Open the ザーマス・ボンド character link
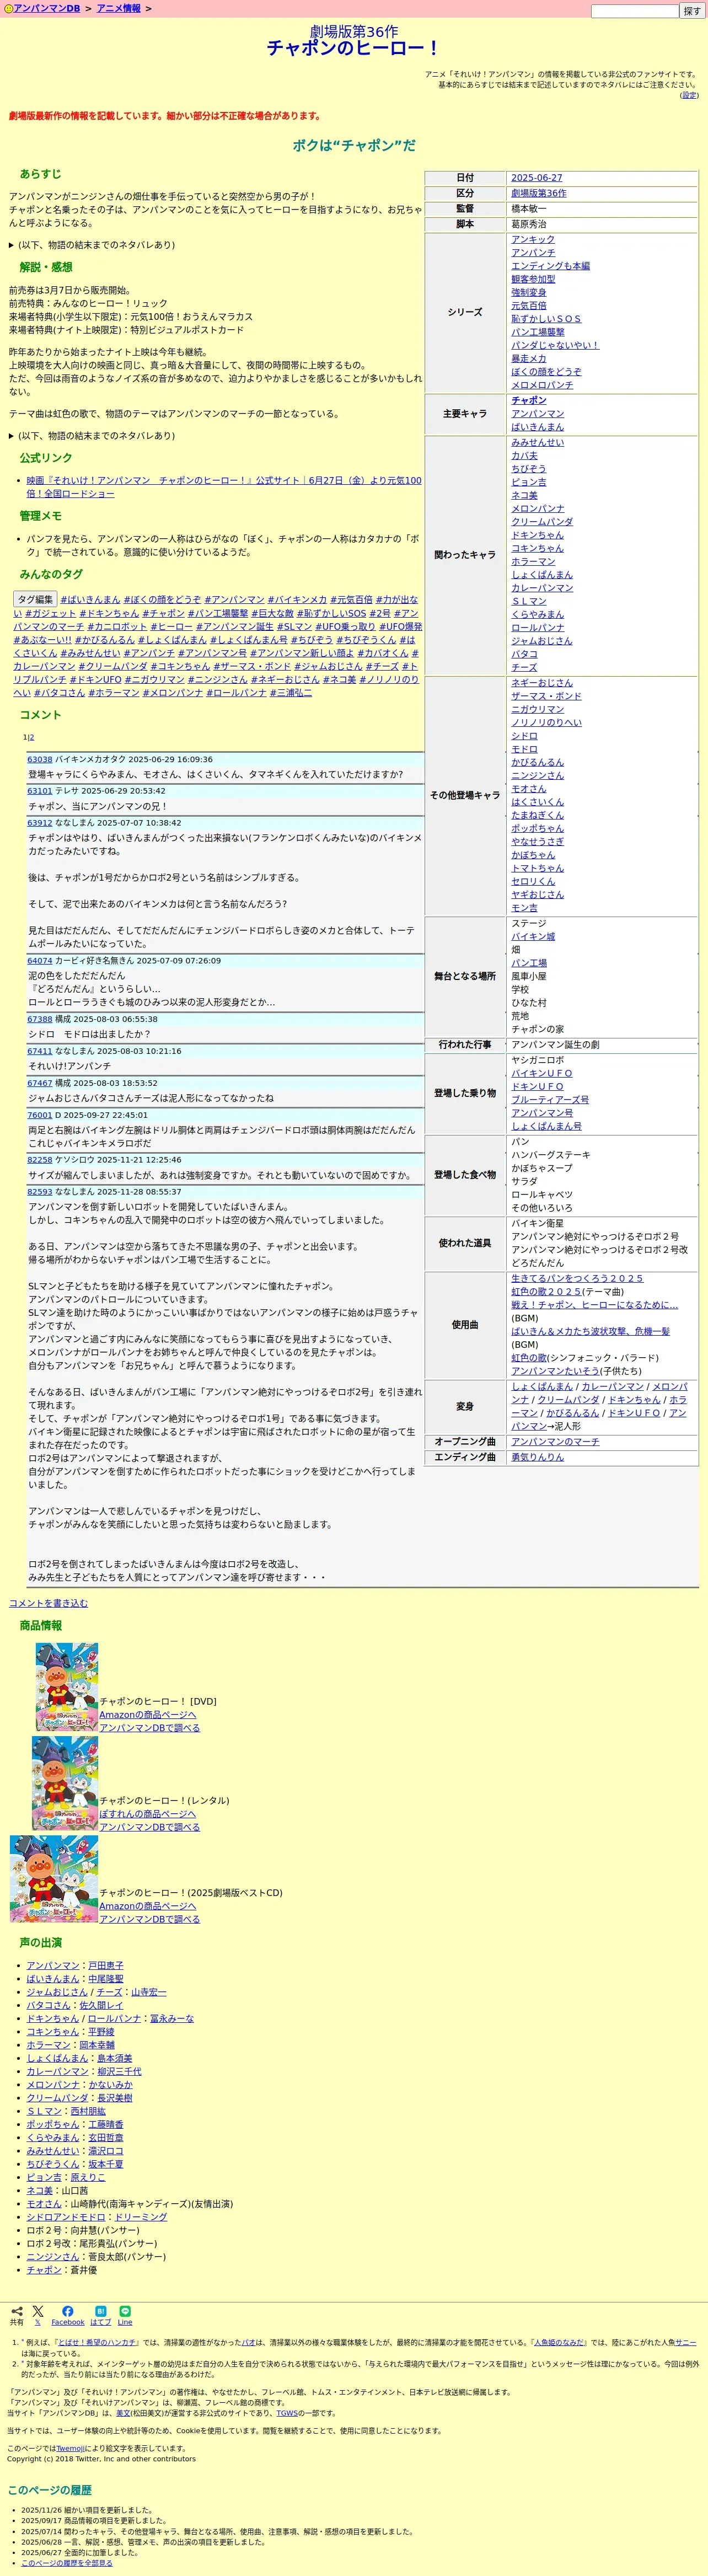This screenshot has width=708, height=2576. 546,696
